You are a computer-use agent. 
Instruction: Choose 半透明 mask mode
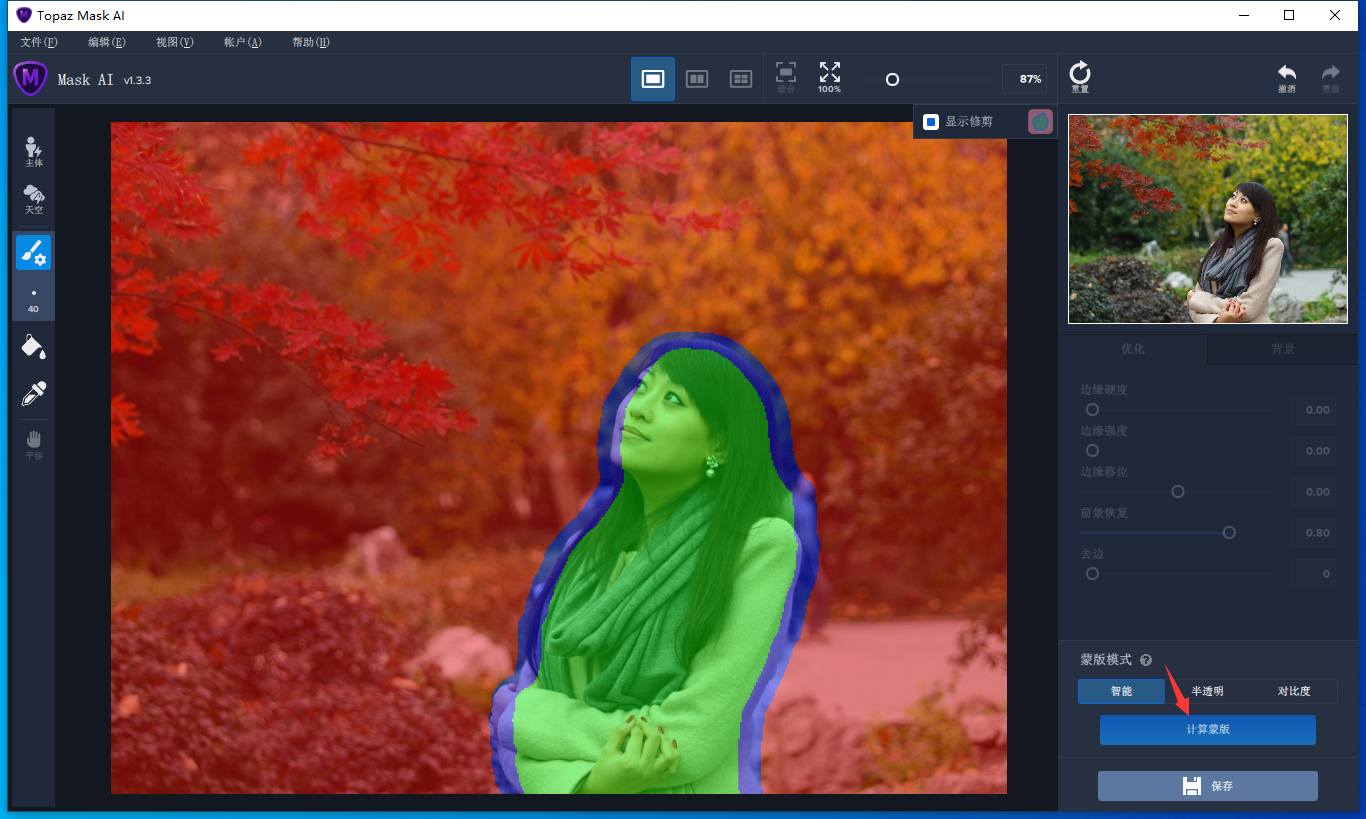(1207, 691)
